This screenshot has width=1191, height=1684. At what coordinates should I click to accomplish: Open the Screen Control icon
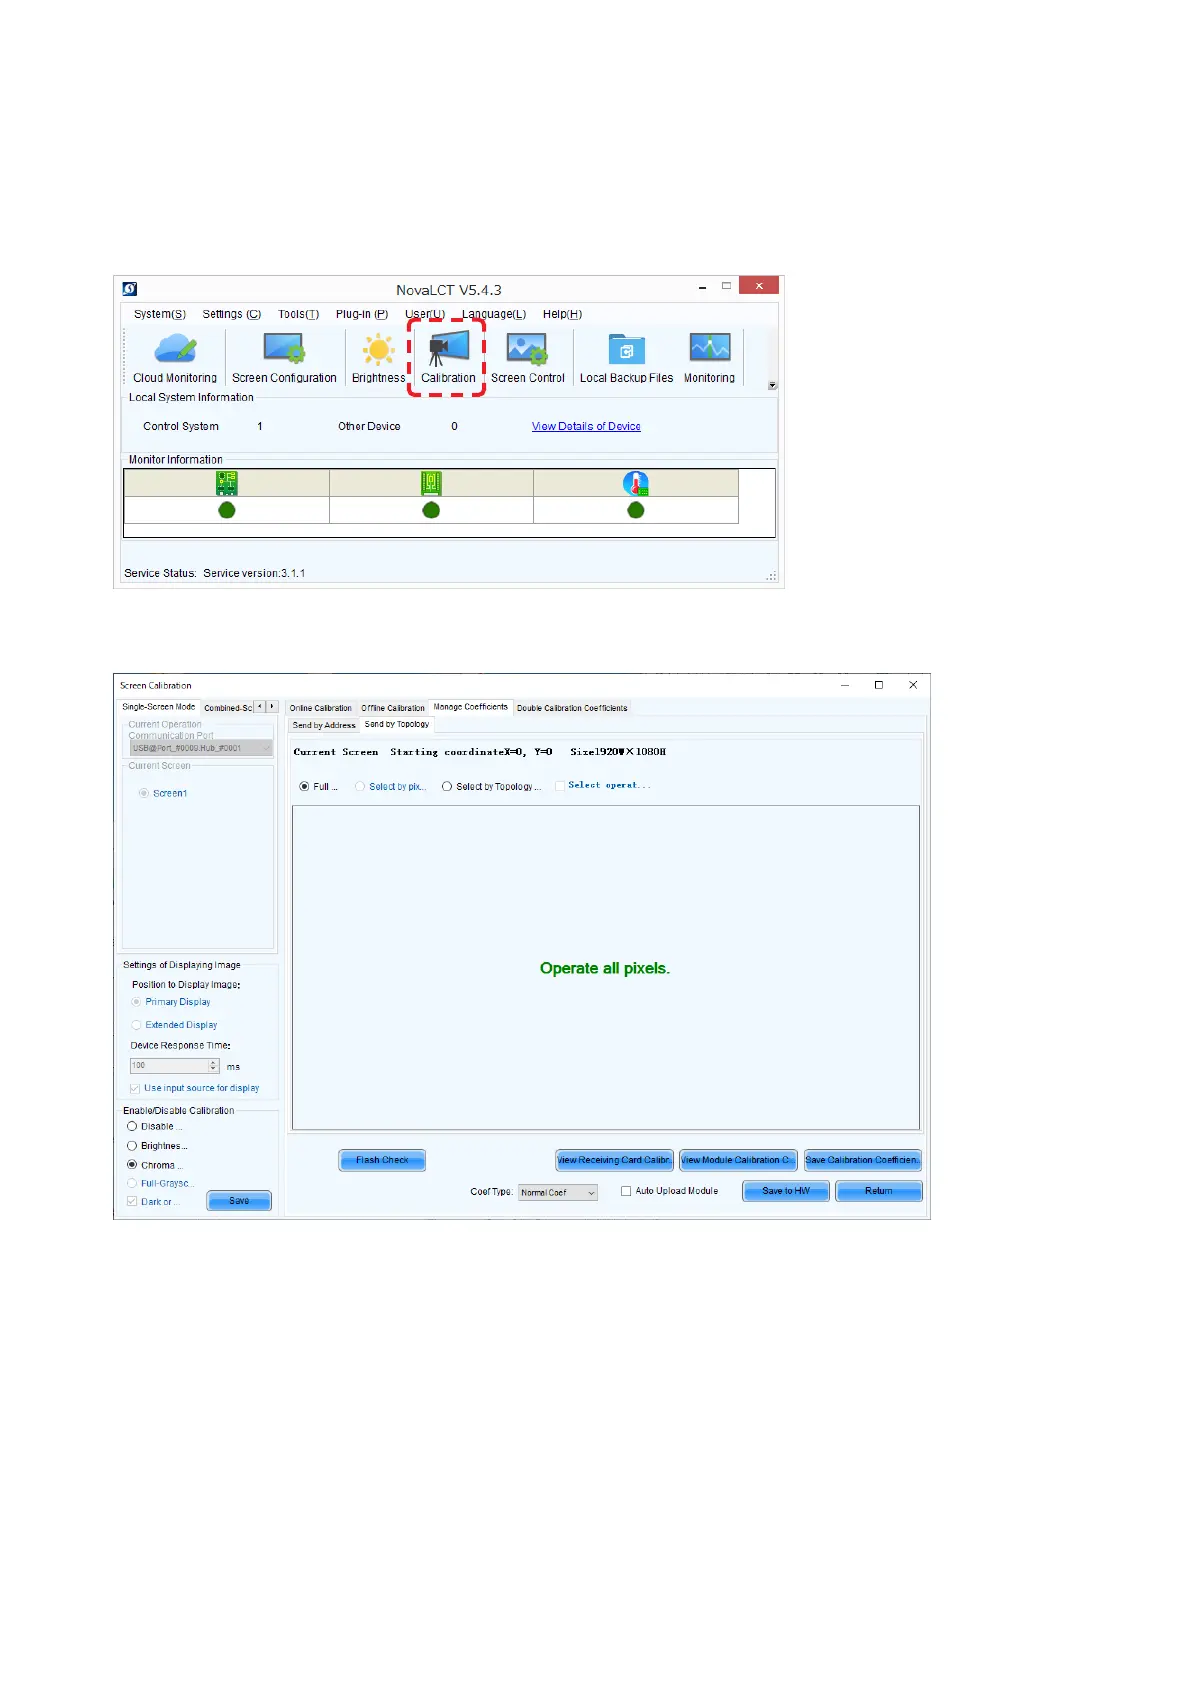tap(527, 350)
